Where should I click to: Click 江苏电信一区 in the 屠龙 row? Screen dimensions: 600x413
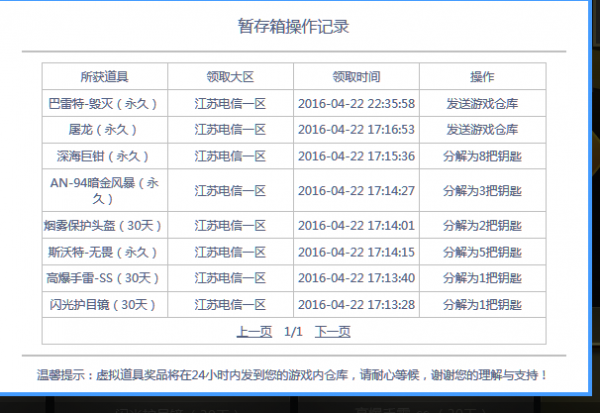click(x=230, y=130)
